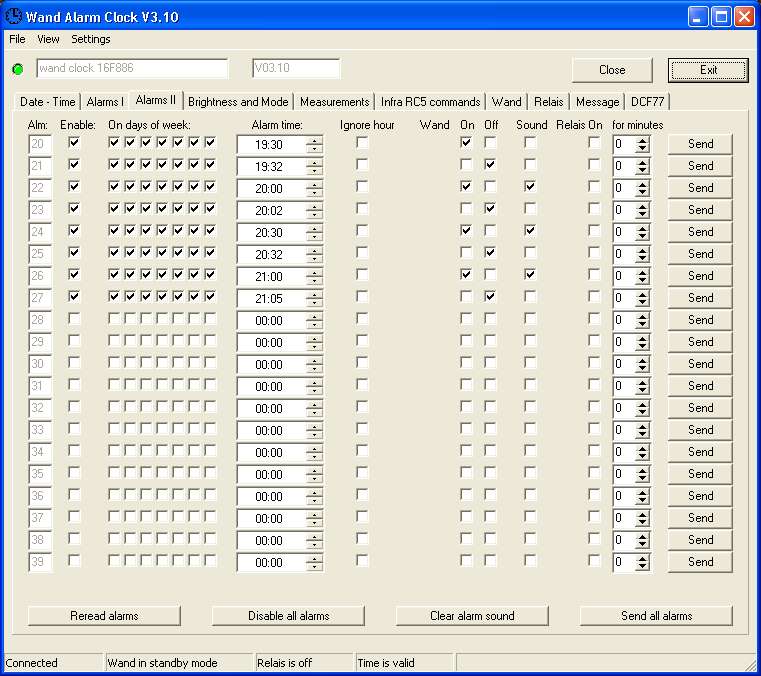Click 'Wand in standby mode' status text
Screen dimensions: 761x676
(x=162, y=663)
